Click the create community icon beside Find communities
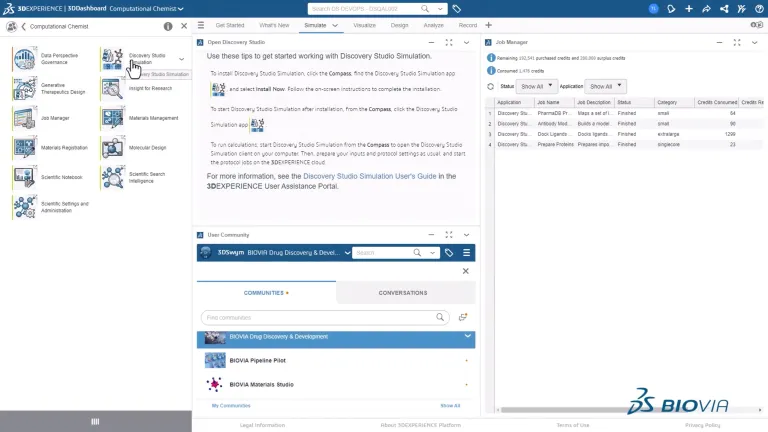This screenshot has height=432, width=768. coord(463,317)
